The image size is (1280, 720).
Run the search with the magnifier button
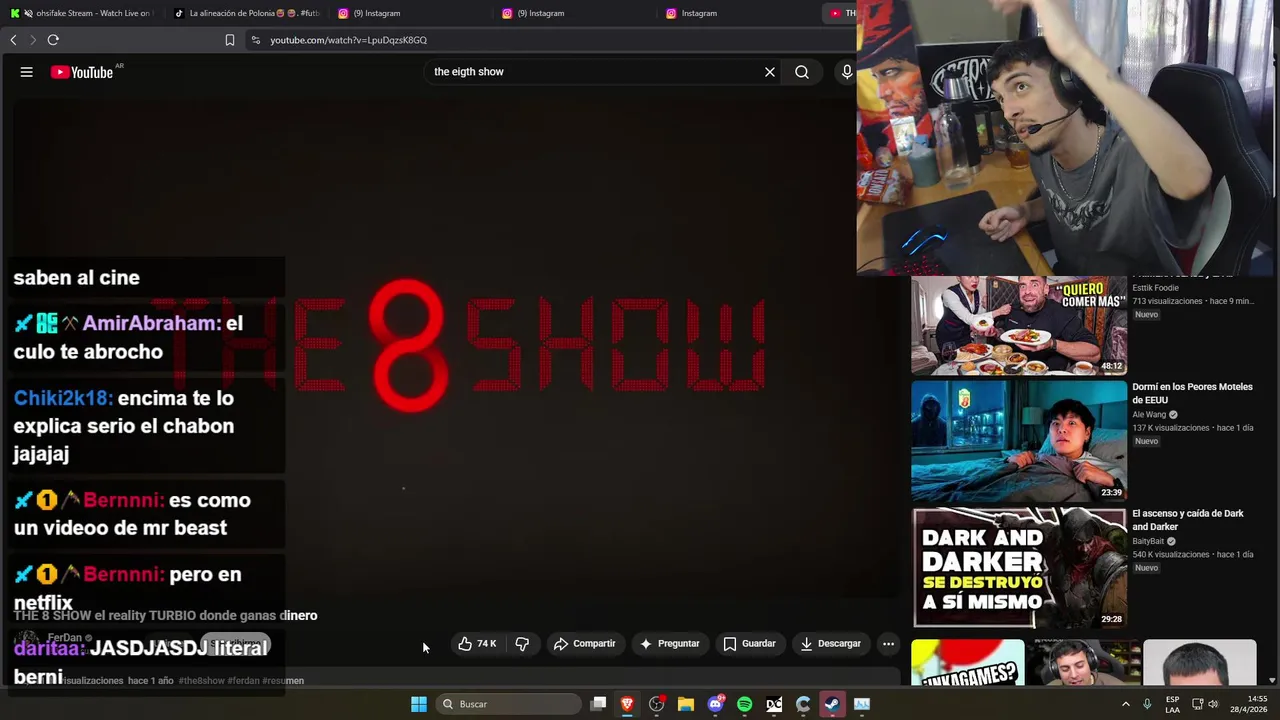802,72
